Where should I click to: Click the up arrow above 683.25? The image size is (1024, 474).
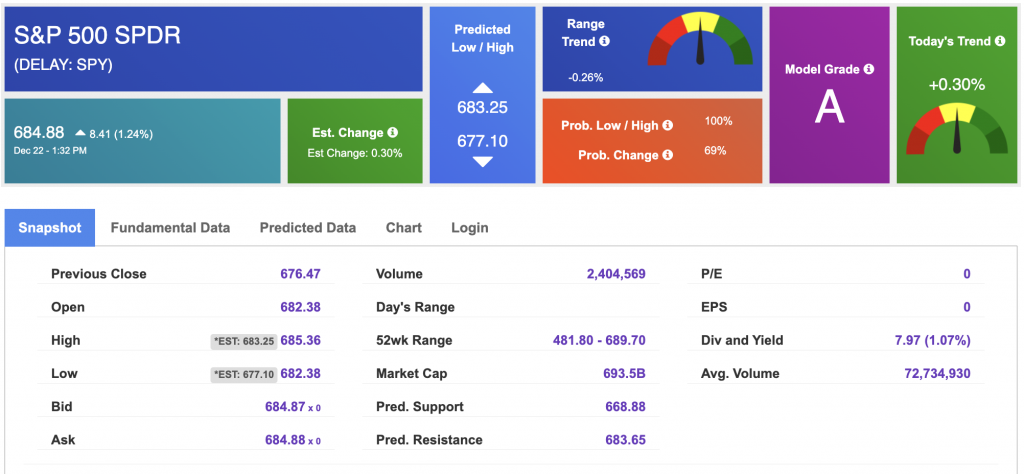pos(482,88)
